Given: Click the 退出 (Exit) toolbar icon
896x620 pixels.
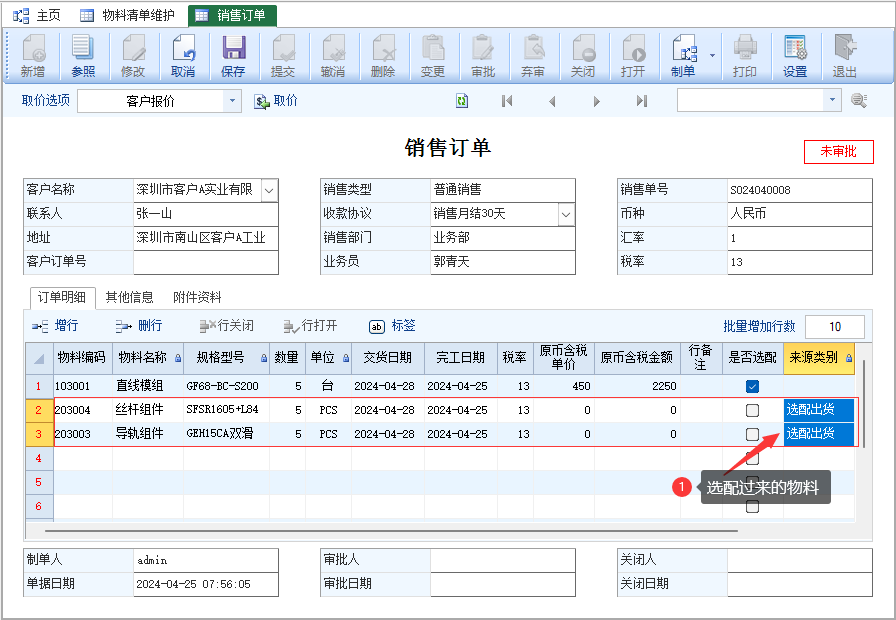Looking at the screenshot, I should point(845,56).
